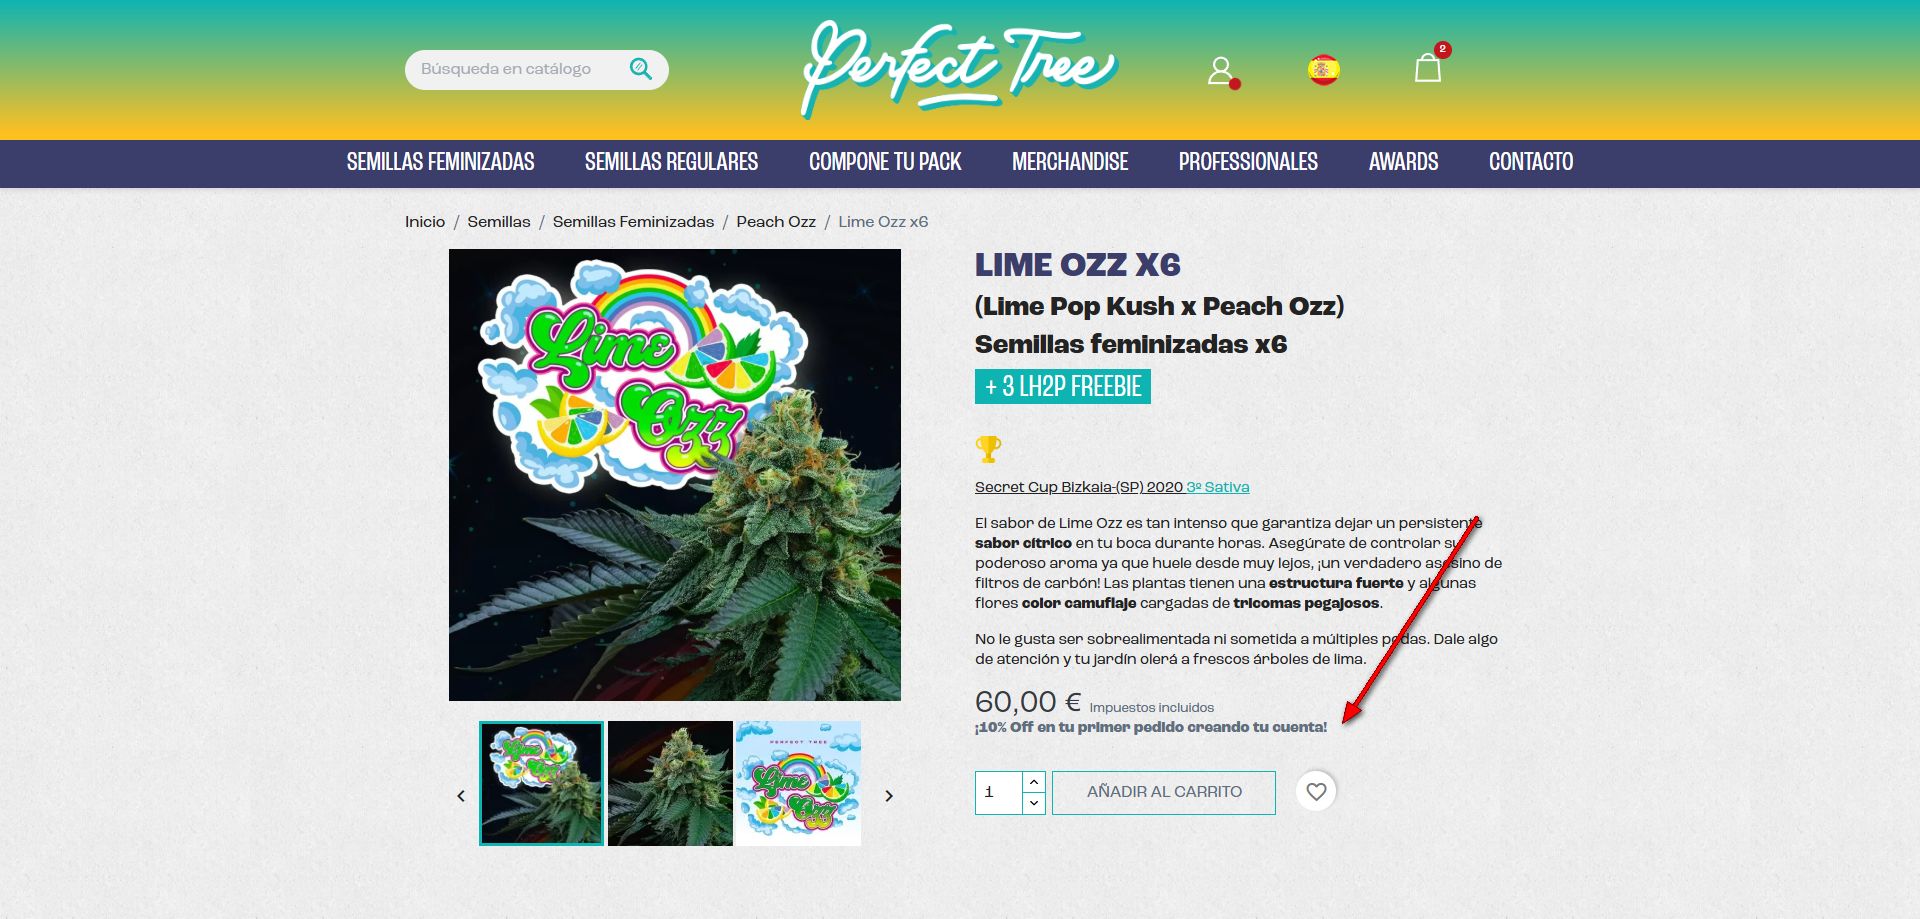Go to the Awards menu item
1920x919 pixels.
(x=1403, y=162)
